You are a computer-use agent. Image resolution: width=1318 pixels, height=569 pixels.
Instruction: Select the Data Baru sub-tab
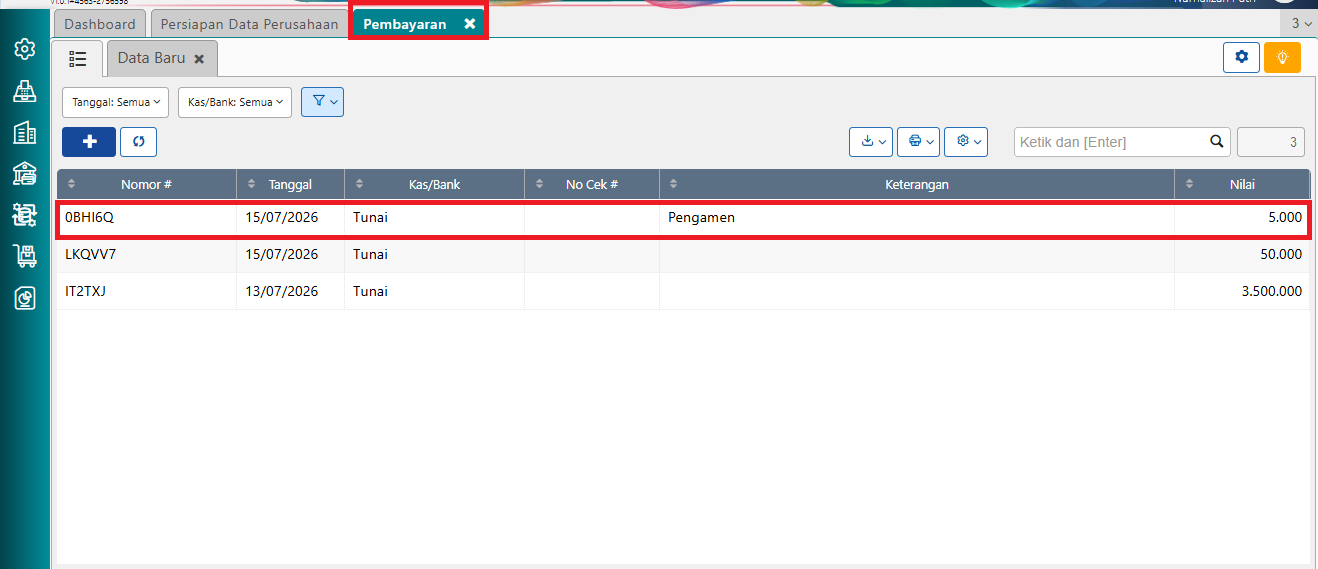[152, 58]
